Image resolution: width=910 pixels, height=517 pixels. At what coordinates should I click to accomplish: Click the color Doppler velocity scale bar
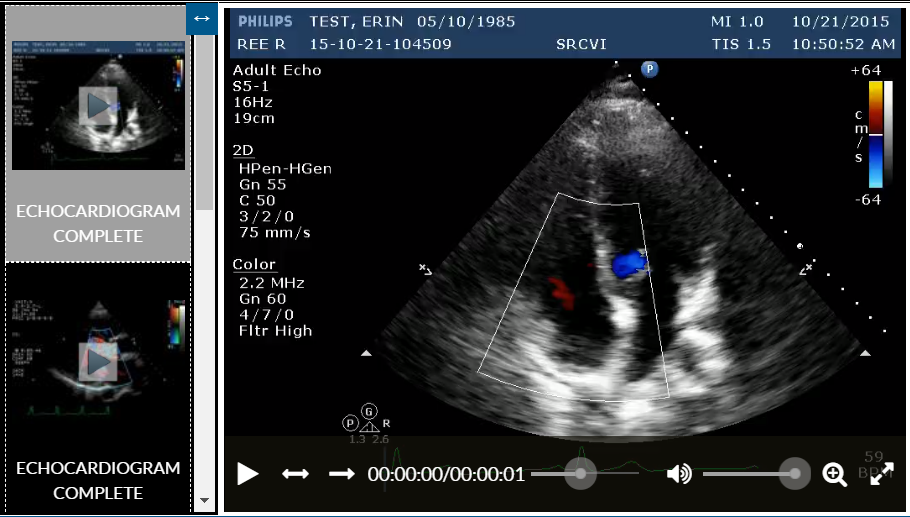pyautogui.click(x=875, y=133)
